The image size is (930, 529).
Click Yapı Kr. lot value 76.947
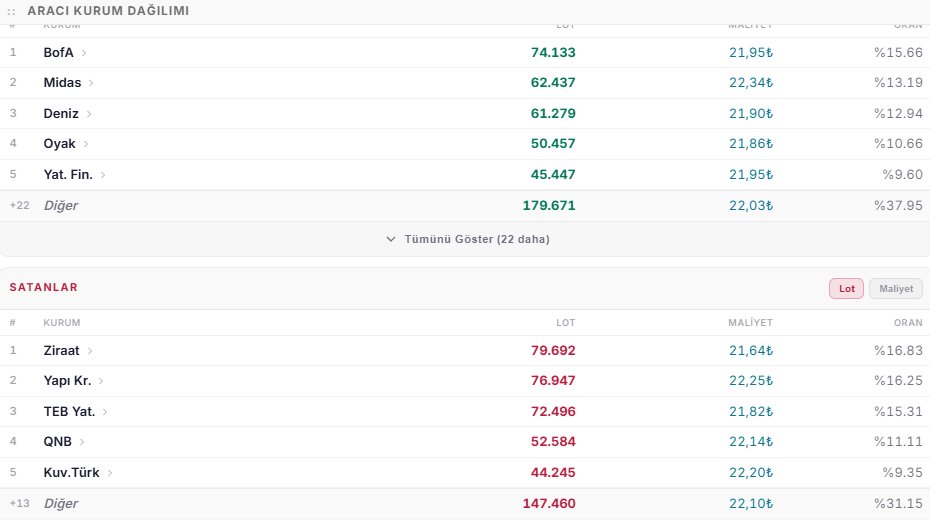pos(553,381)
